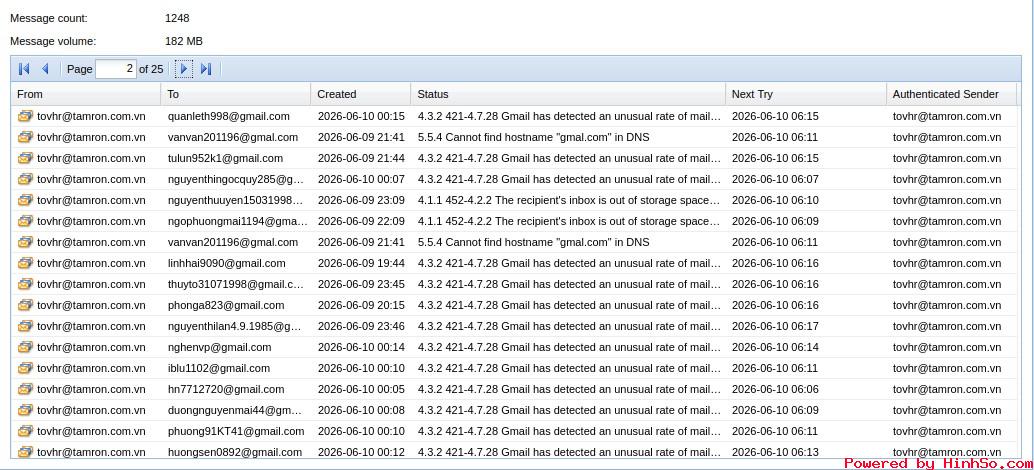The image size is (1034, 470).
Task: Click mail icon for iblu1102@gmail.com row
Action: [25, 368]
